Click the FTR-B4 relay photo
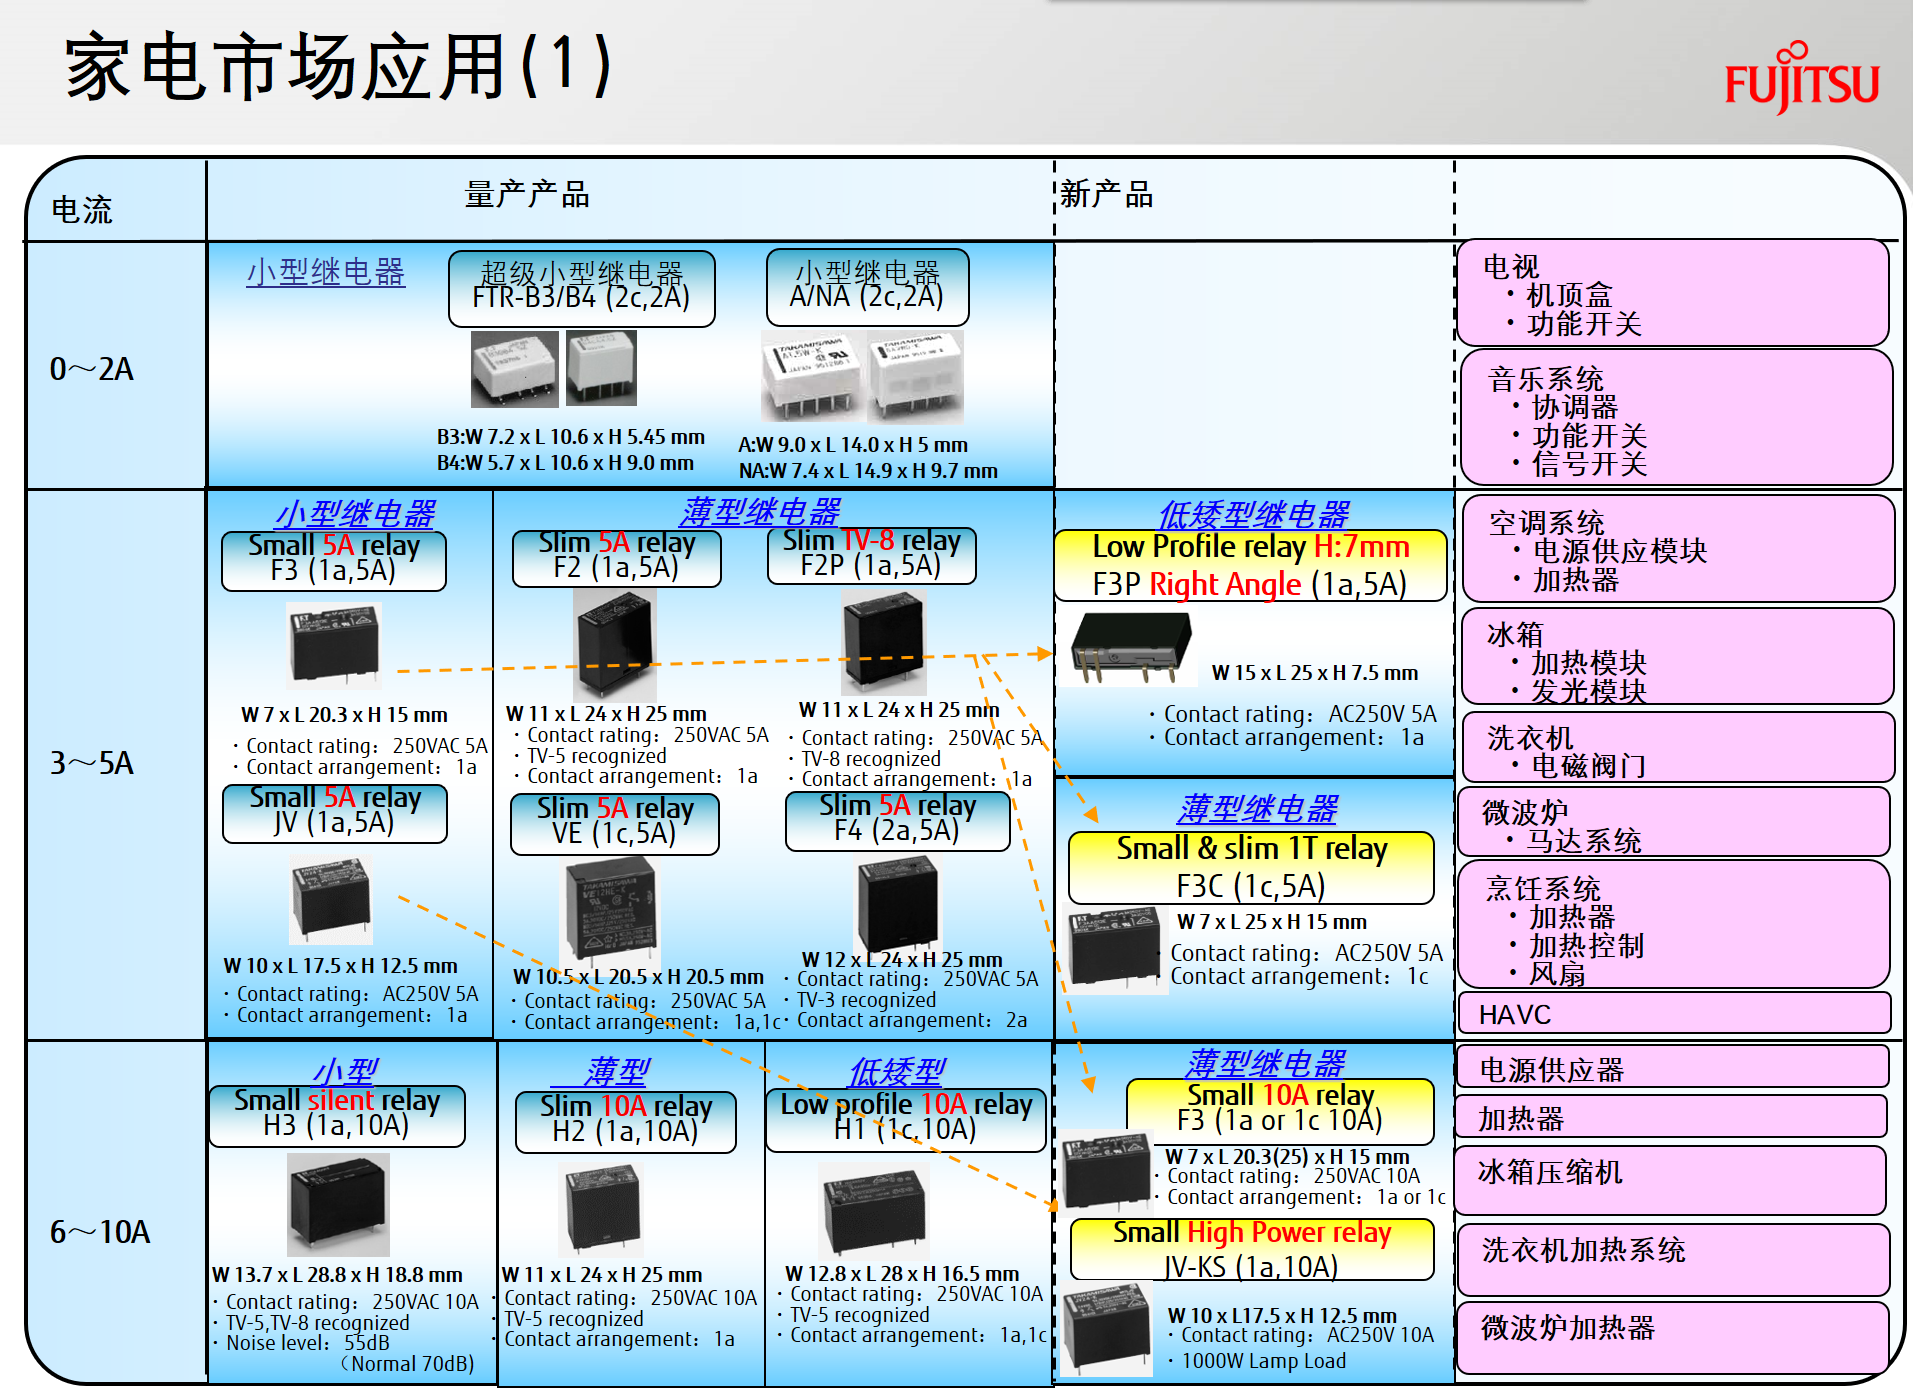Screen dimensions: 1913x1392 pyautogui.click(x=601, y=368)
